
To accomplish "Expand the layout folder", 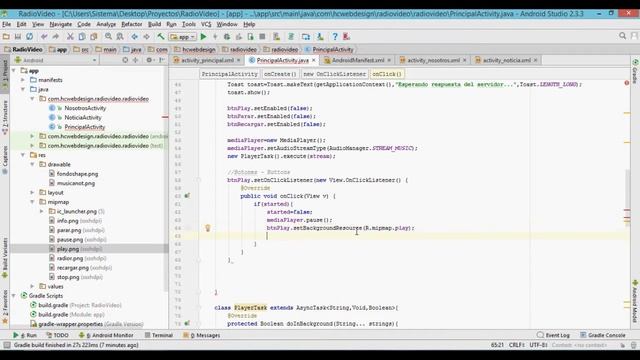I will tap(32, 192).
